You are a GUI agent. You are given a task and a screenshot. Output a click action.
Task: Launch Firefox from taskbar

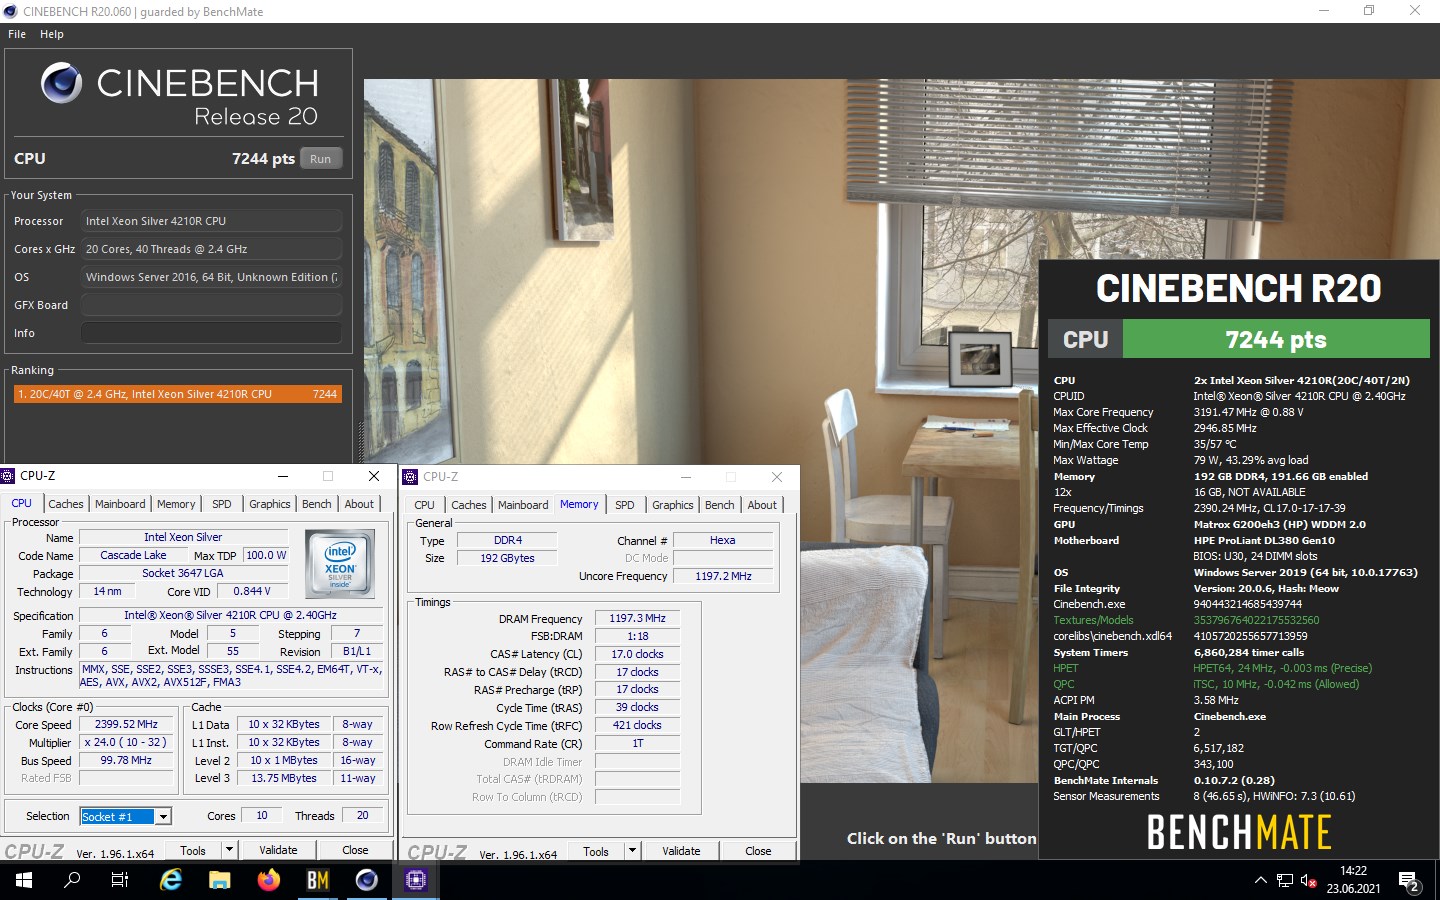click(269, 880)
